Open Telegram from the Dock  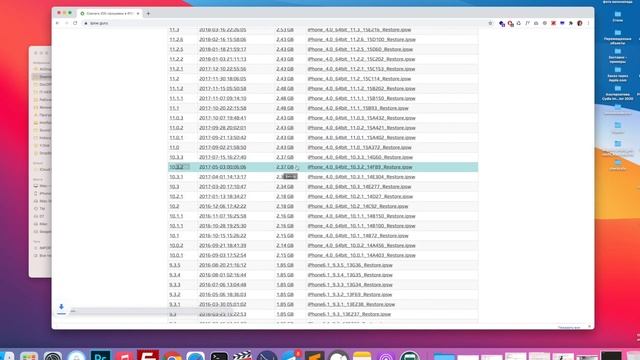(x=290, y=356)
